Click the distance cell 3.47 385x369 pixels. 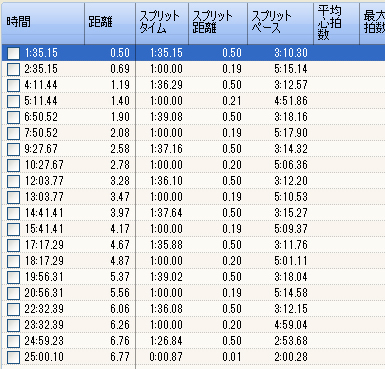click(120, 197)
